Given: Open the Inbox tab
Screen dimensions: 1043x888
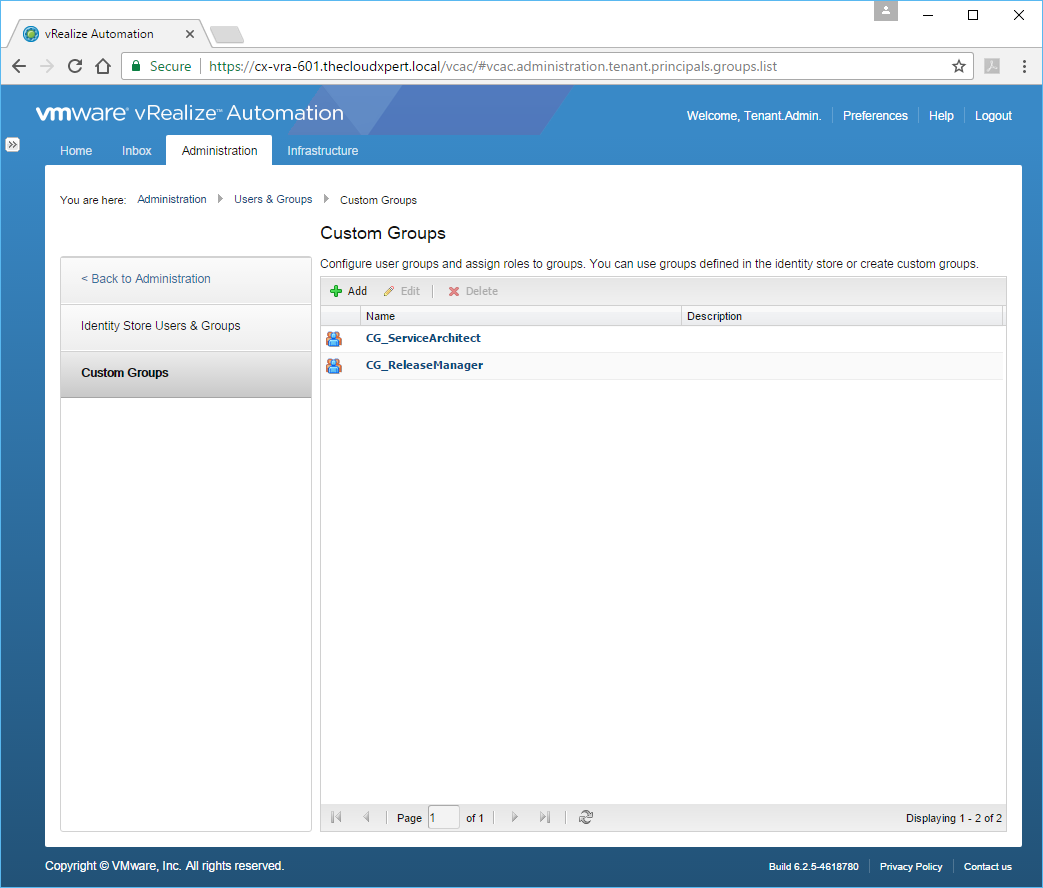Looking at the screenshot, I should pyautogui.click(x=137, y=151).
